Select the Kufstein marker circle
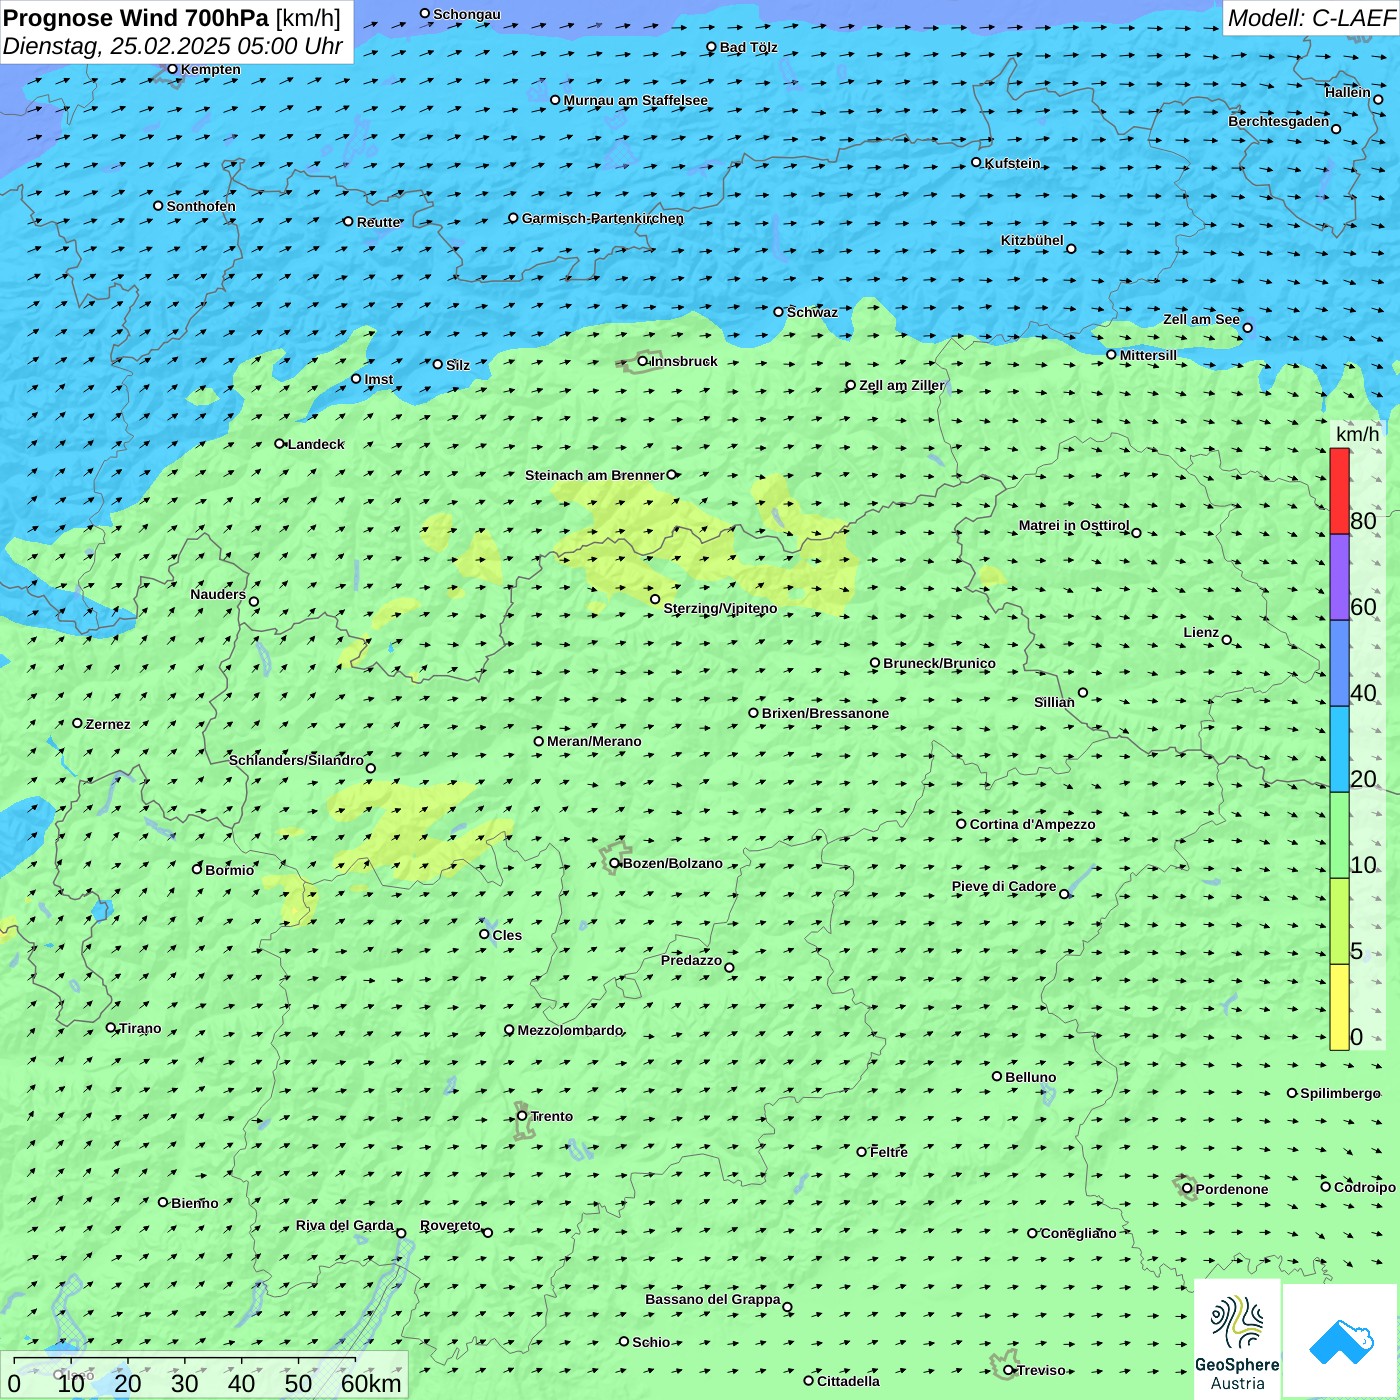The image size is (1400, 1400). [977, 162]
